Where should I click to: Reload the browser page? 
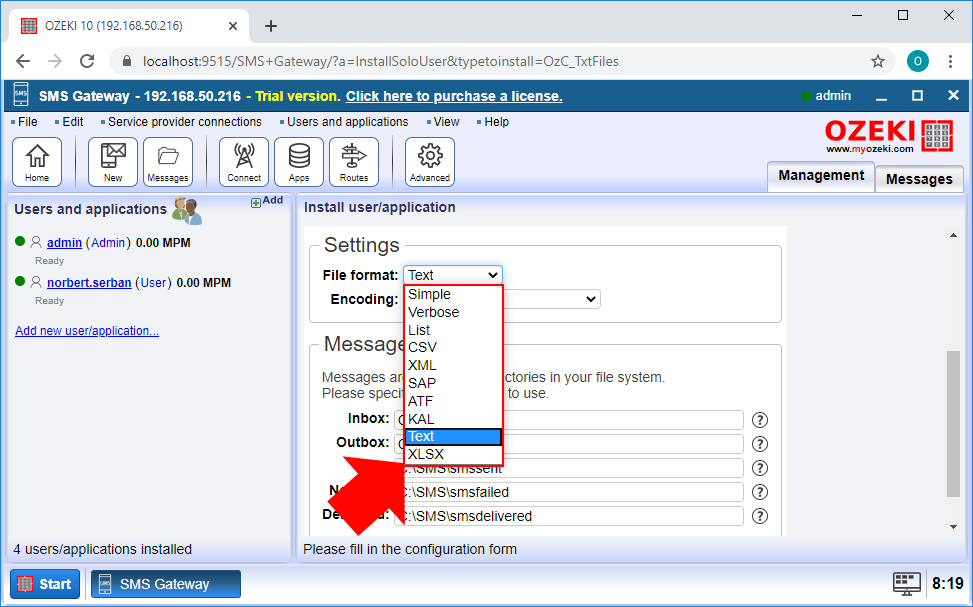87,61
